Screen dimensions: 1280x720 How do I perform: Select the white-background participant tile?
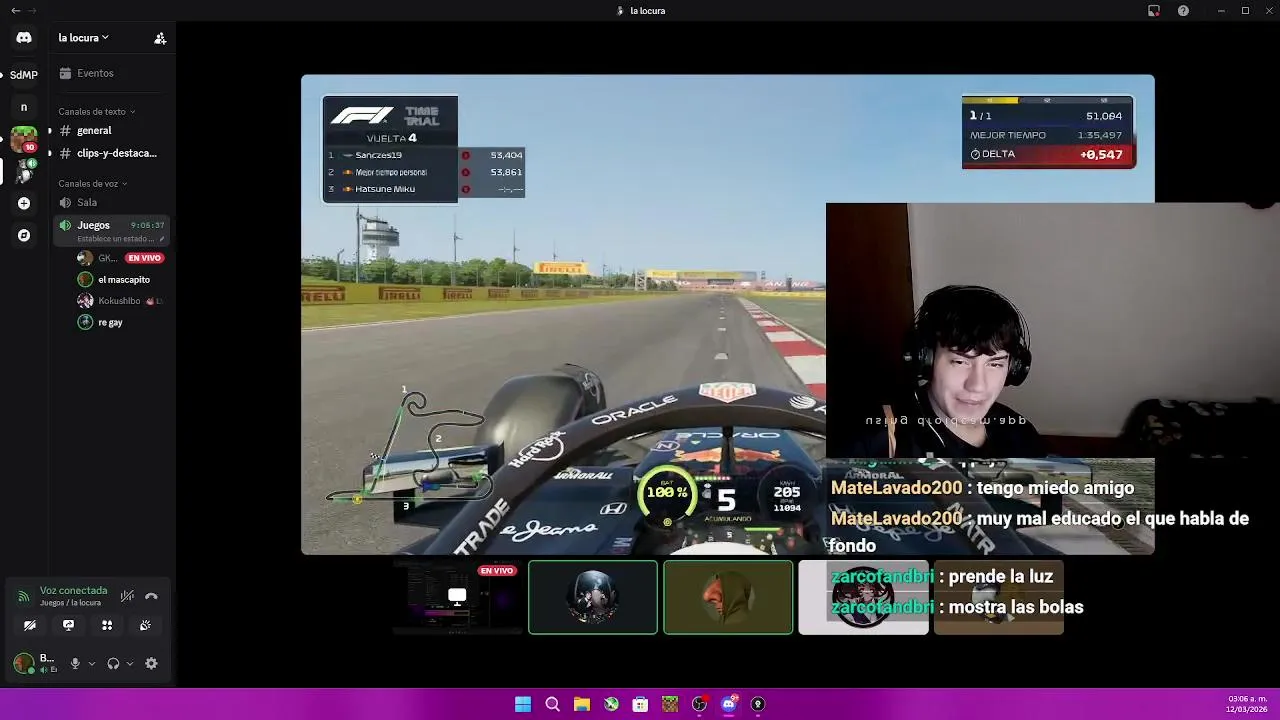coord(863,597)
